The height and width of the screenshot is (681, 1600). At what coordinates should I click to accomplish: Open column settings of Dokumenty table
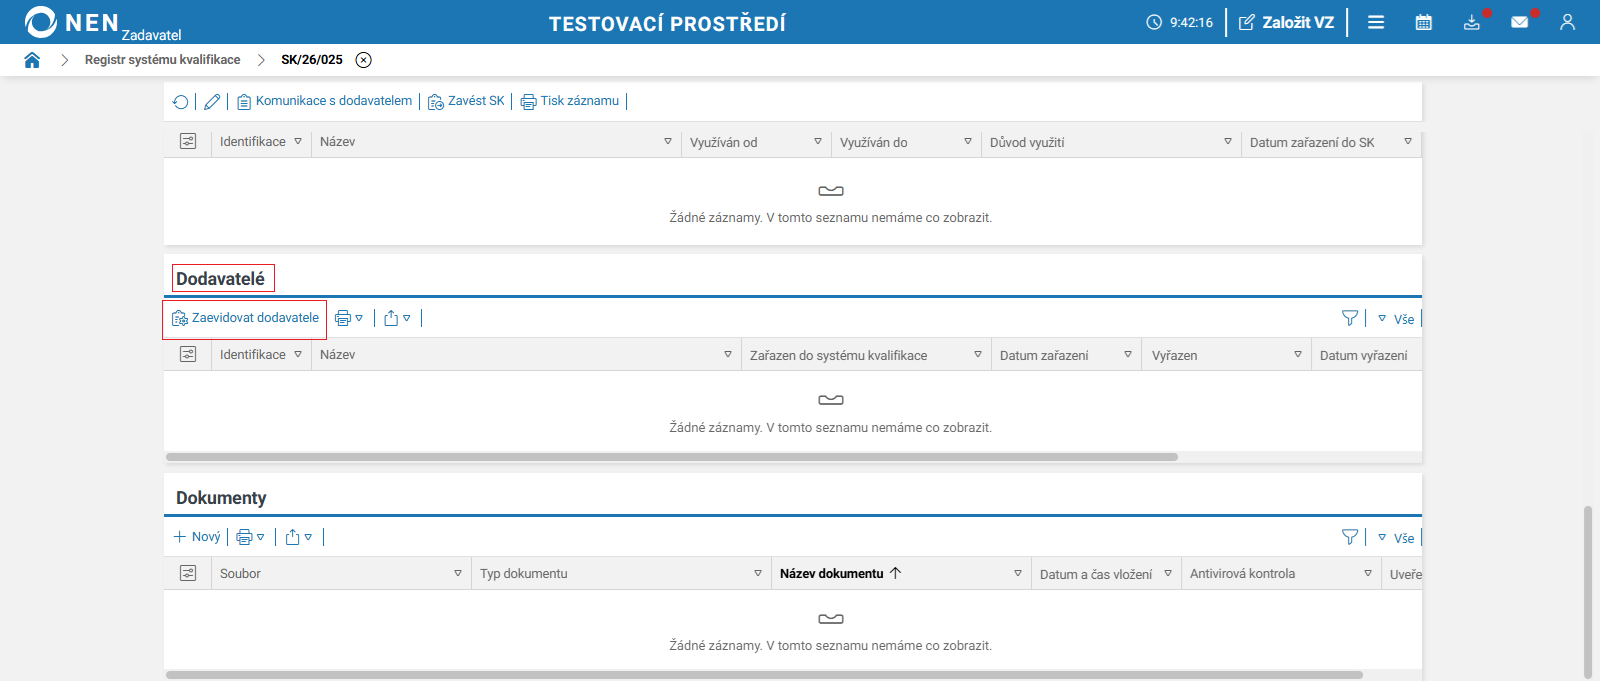[188, 573]
